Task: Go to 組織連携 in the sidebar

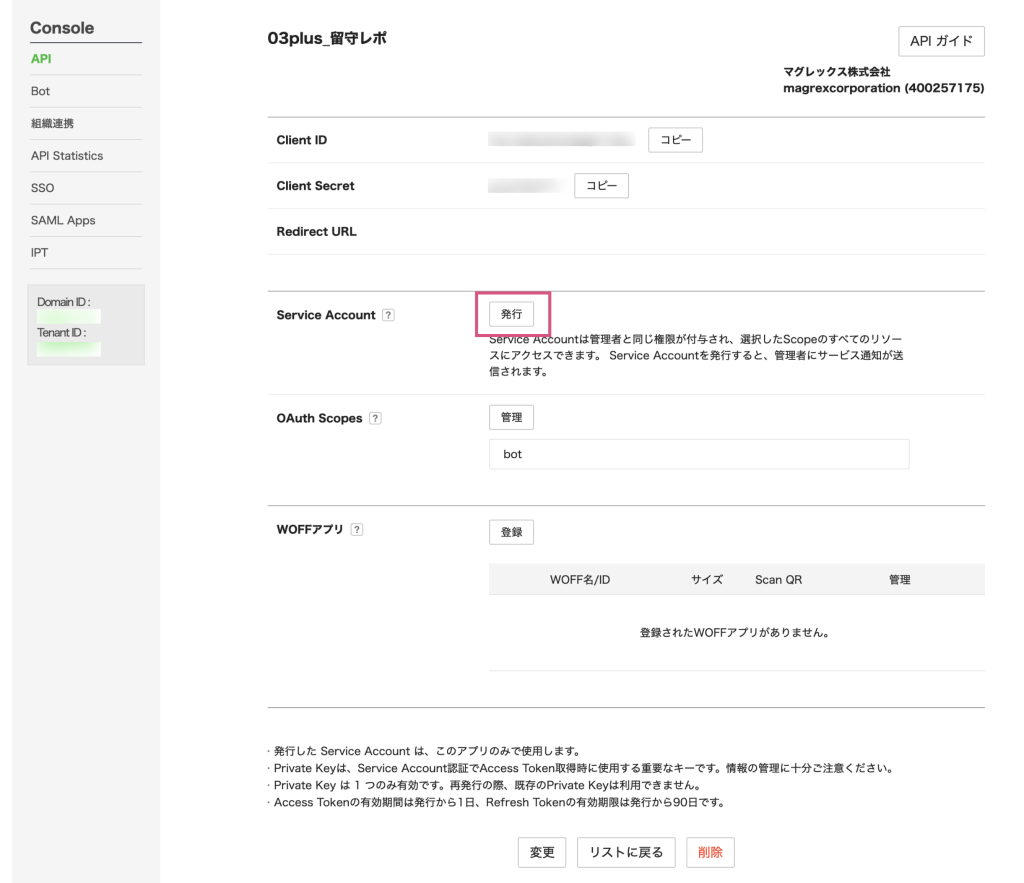Action: (x=52, y=124)
